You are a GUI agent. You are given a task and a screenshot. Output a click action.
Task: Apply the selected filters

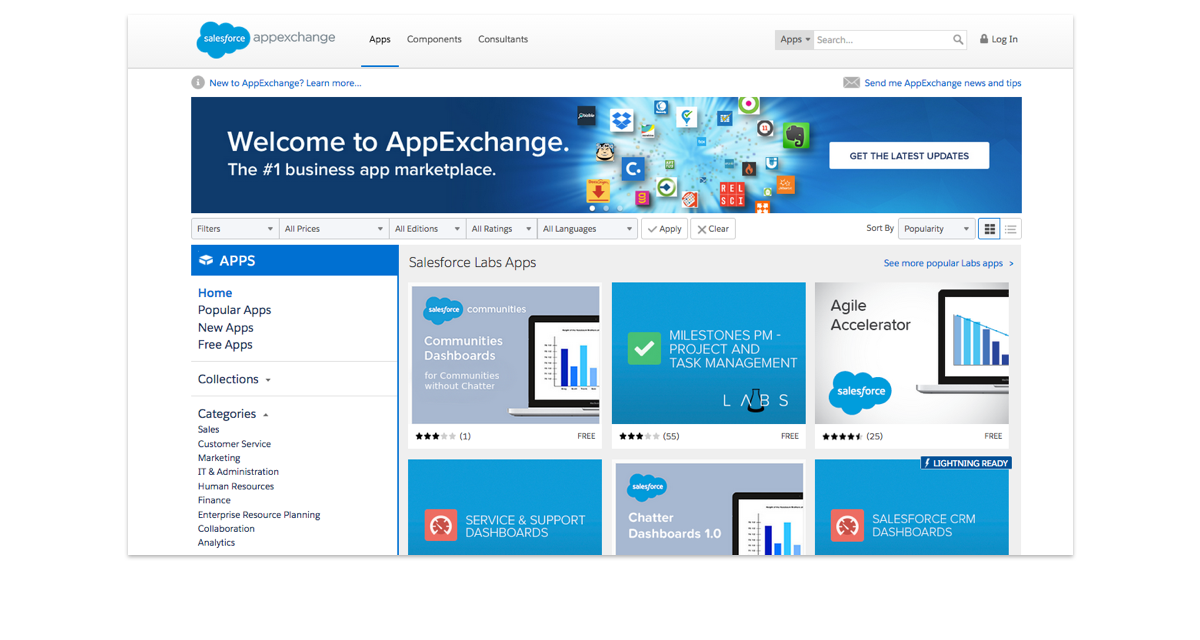pyautogui.click(x=664, y=229)
